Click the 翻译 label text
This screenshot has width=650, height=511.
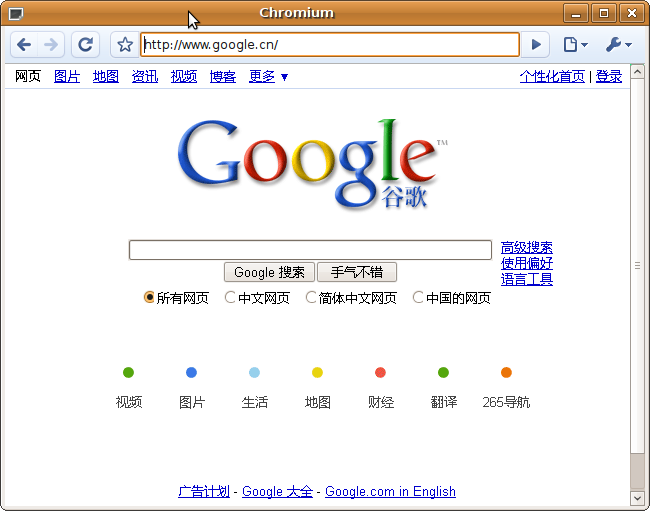tap(444, 402)
